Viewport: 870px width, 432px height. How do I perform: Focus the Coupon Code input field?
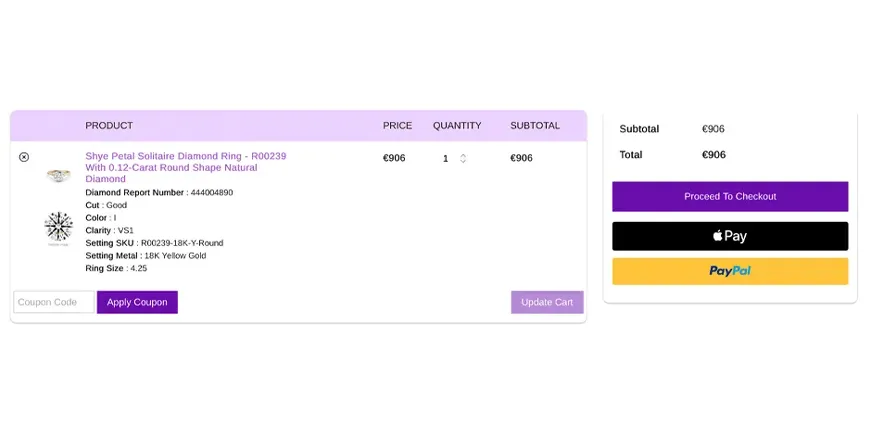53,302
